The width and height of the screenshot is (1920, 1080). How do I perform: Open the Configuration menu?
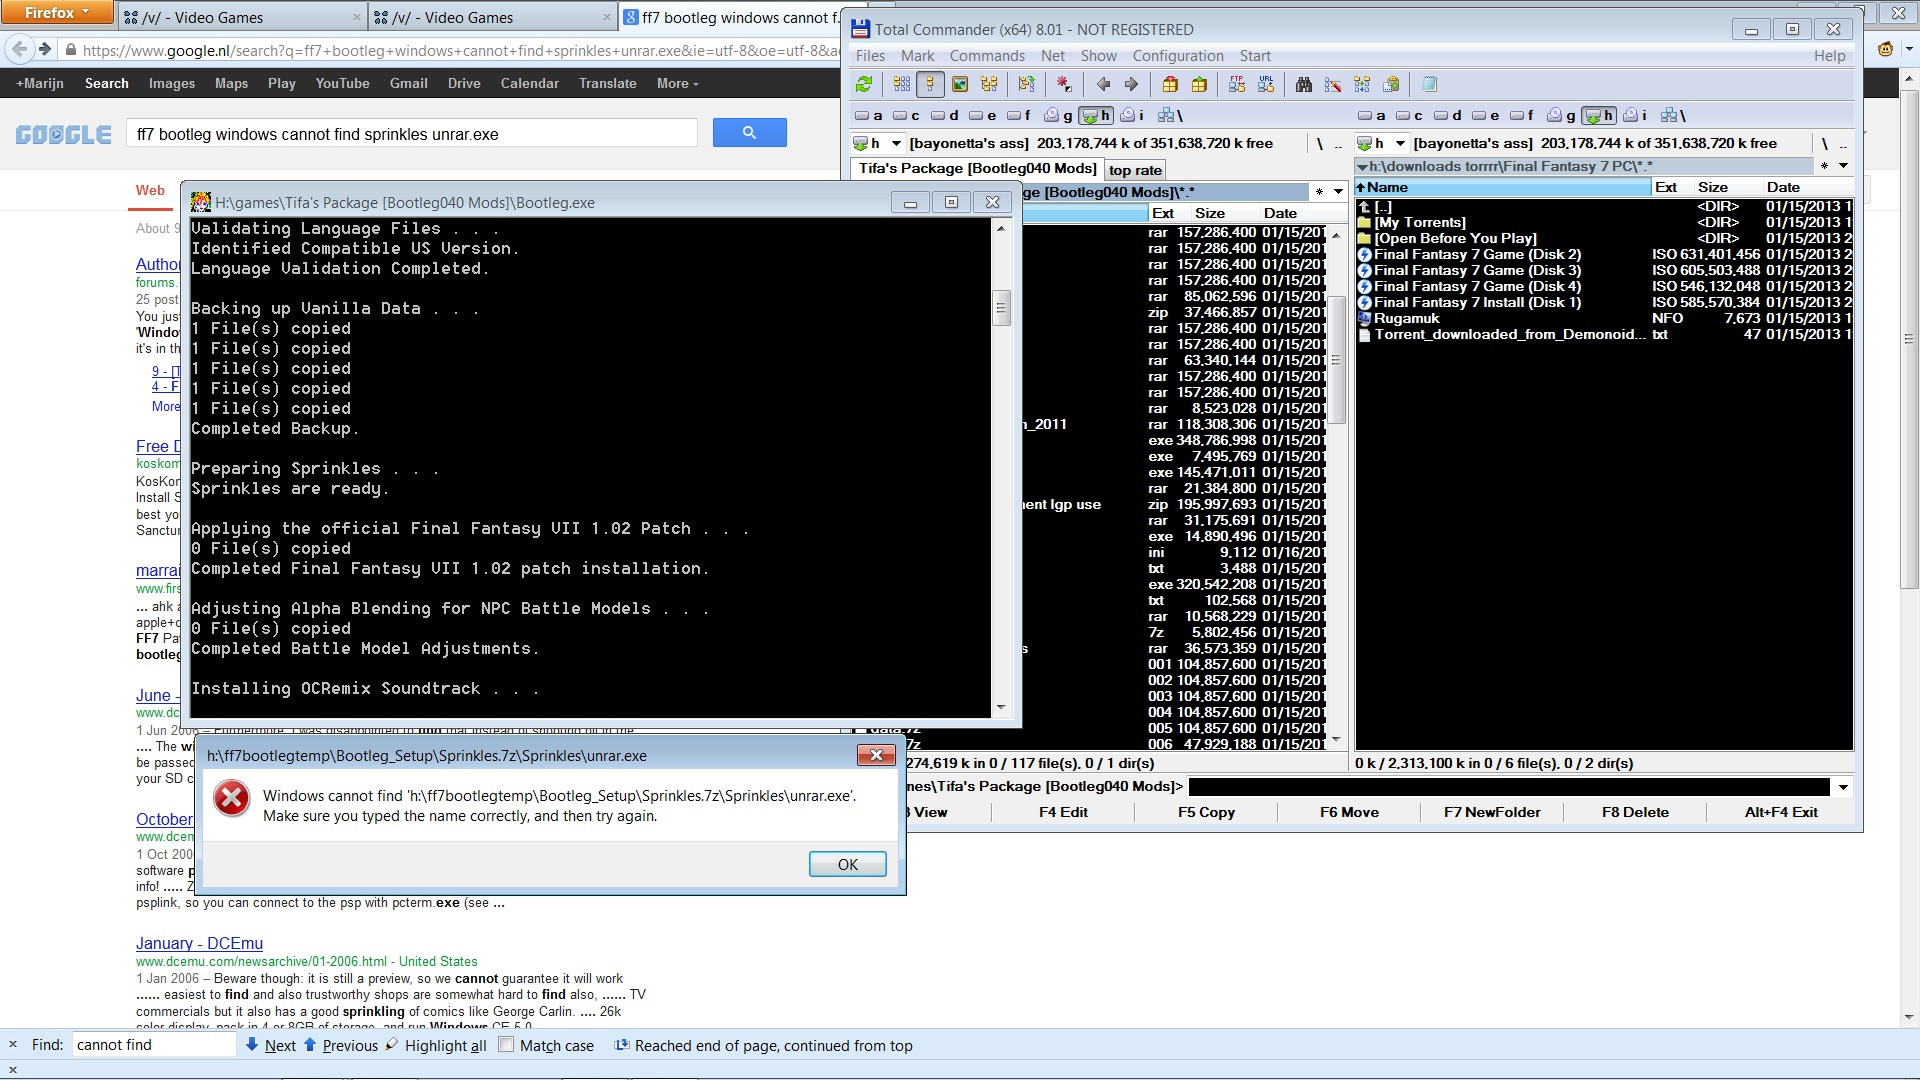tap(1178, 56)
